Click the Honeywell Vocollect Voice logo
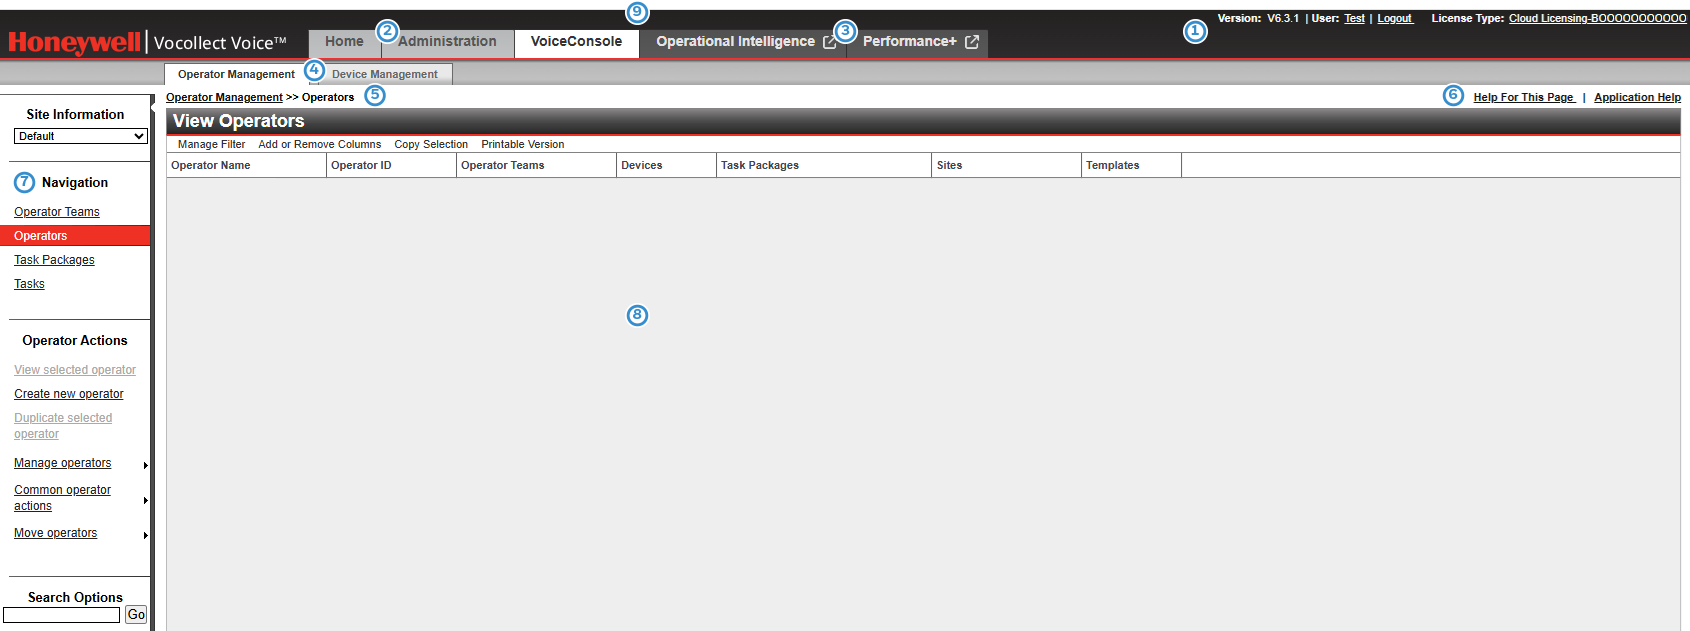This screenshot has height=631, width=1690. point(147,42)
